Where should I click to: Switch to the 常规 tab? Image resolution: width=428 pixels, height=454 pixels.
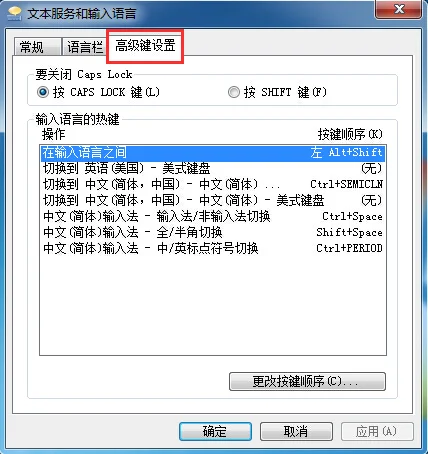tap(31, 47)
